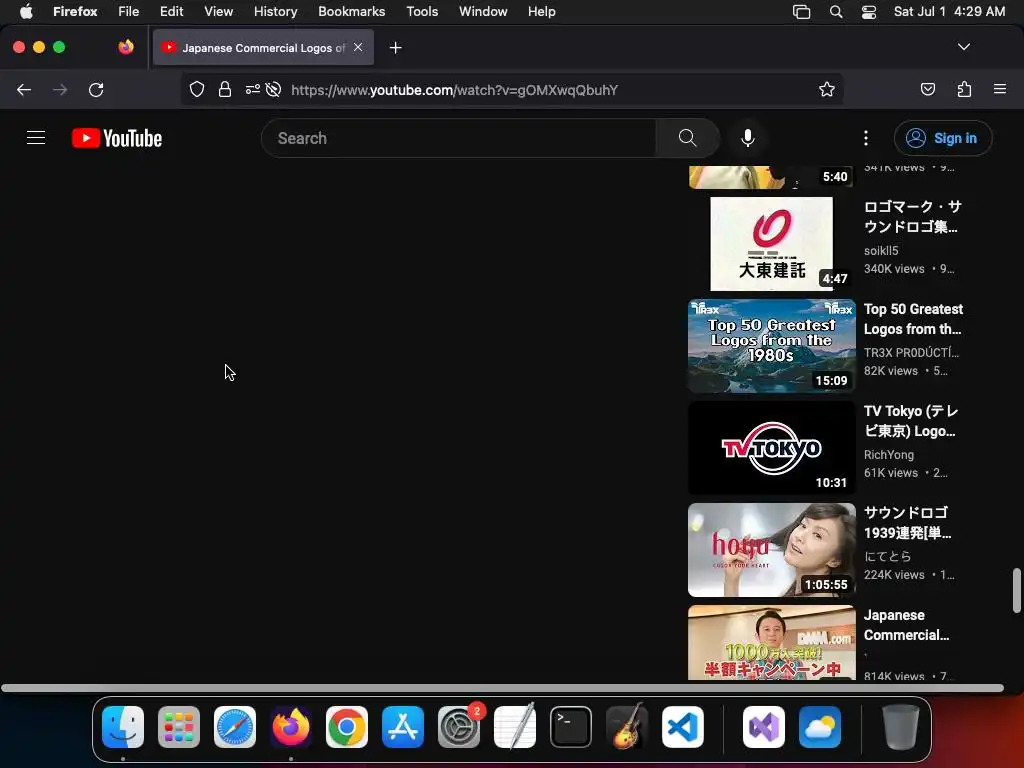Open the TV Tokyo logo video thumbnail
1024x768 pixels.
(771, 447)
